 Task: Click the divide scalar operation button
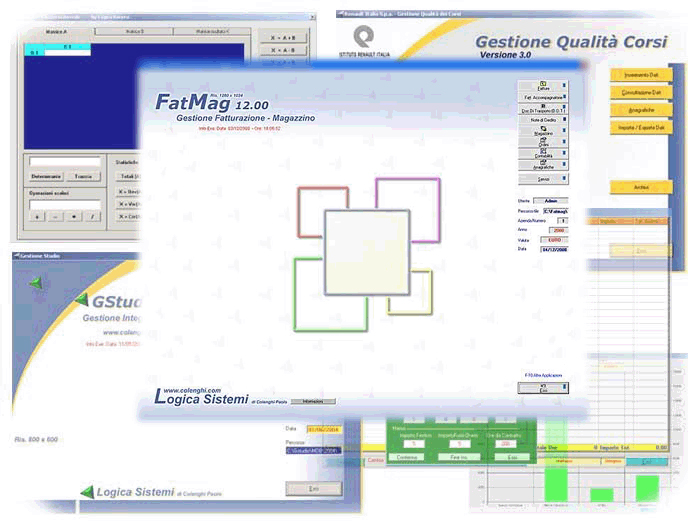(x=92, y=217)
